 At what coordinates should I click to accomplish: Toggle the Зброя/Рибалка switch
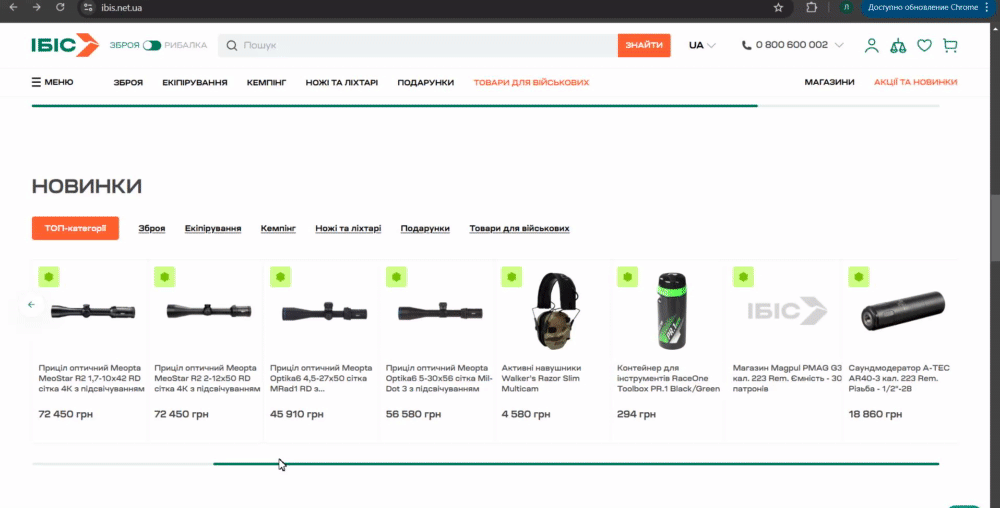pos(152,45)
